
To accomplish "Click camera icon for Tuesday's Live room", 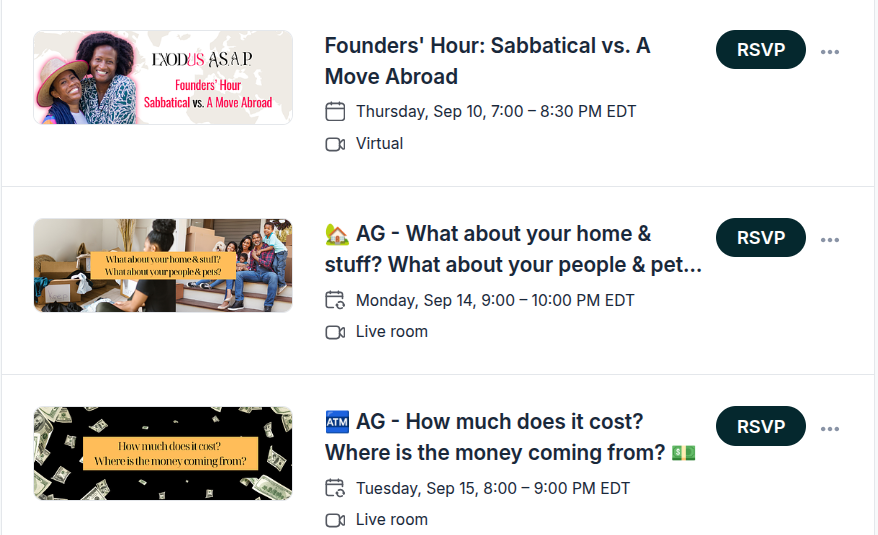I will tap(335, 520).
